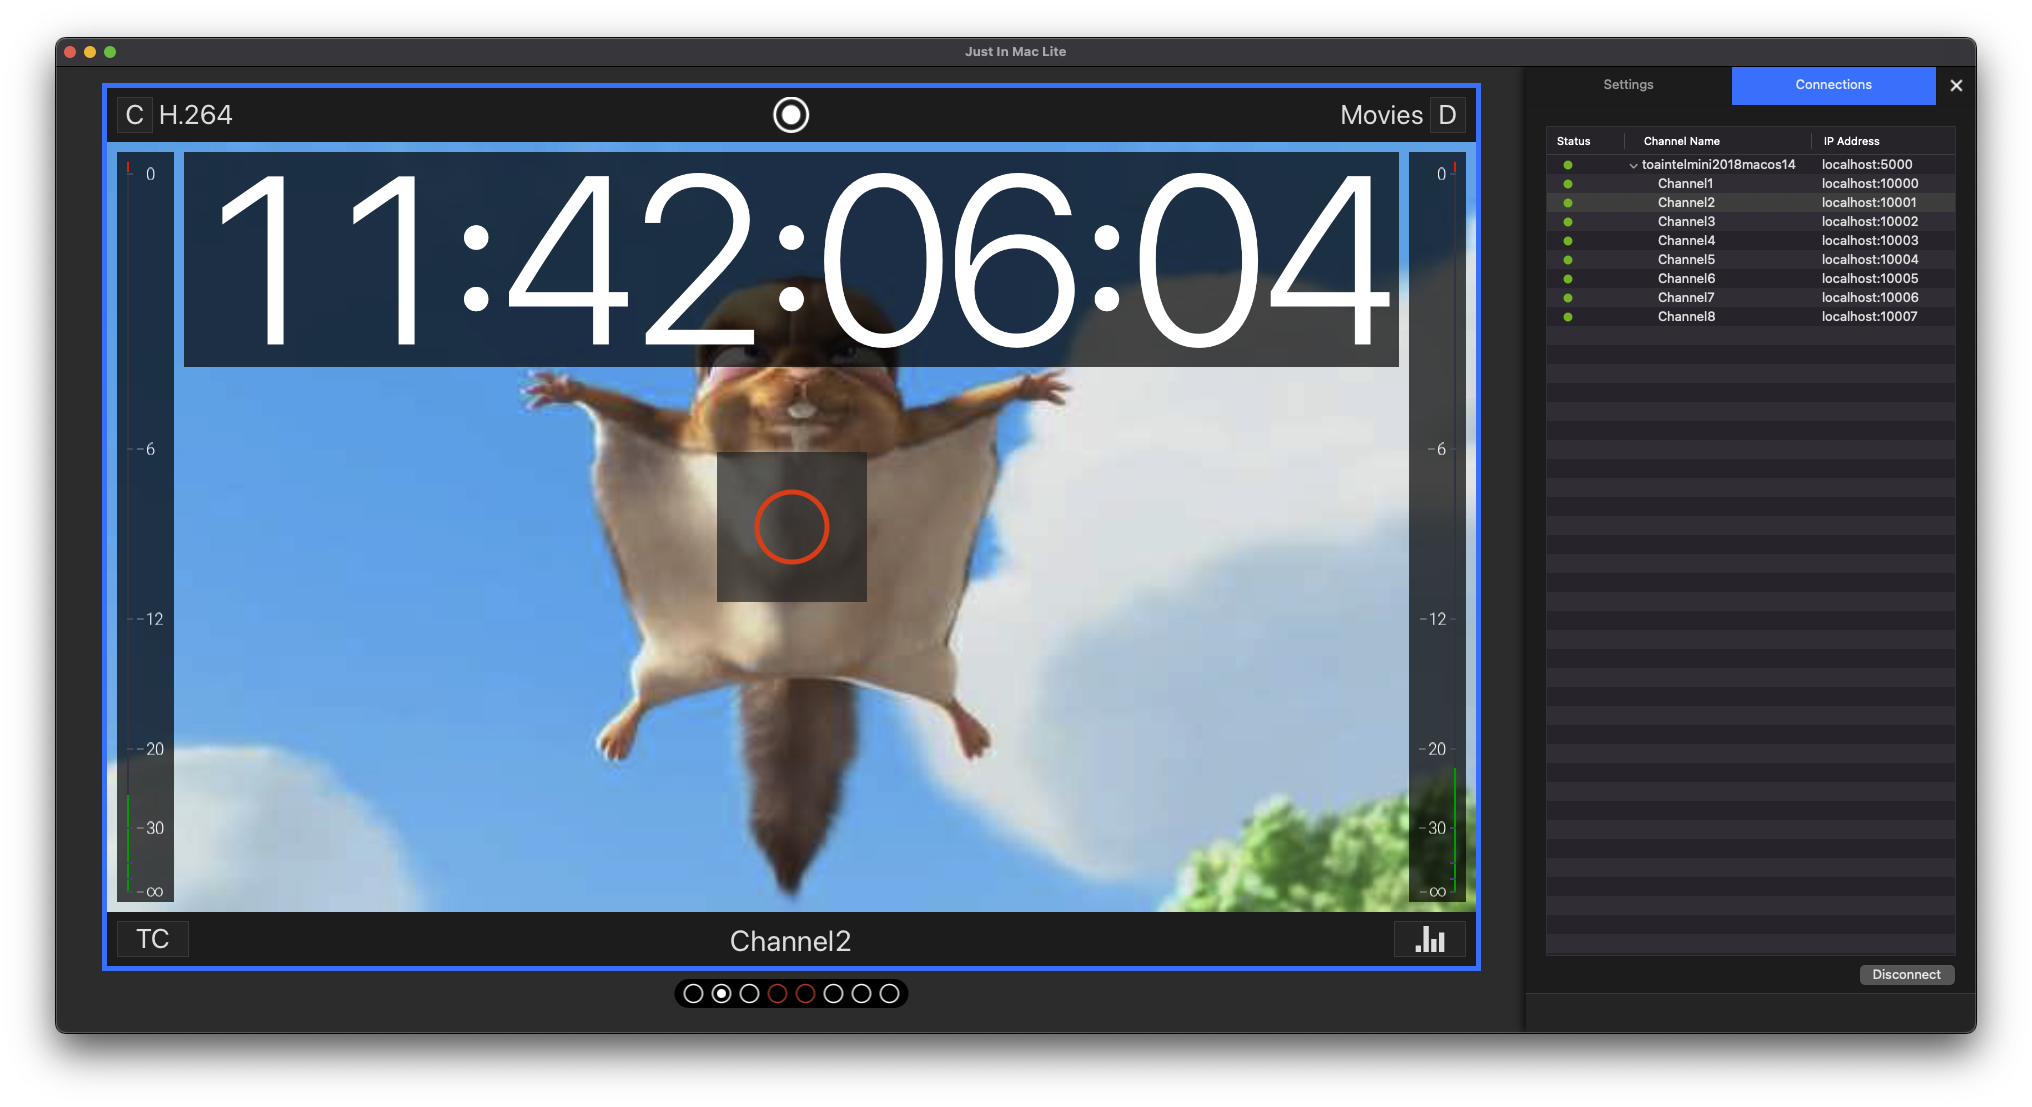The image size is (2032, 1107).
Task: Click the green status dot for Channel1
Action: (x=1568, y=184)
